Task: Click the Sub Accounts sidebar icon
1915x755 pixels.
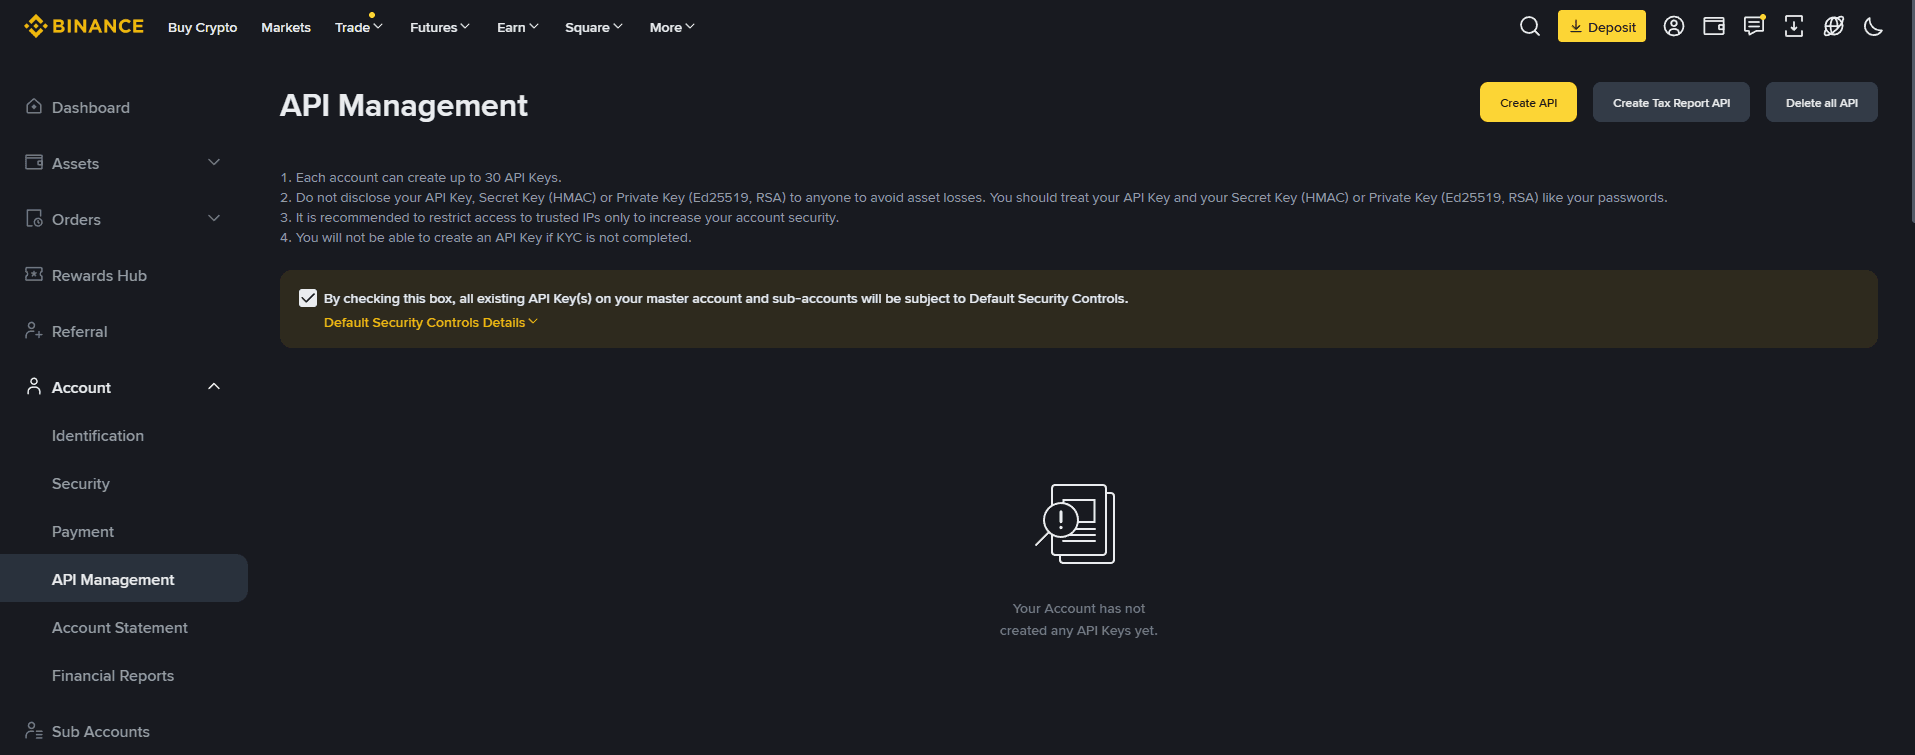Action: click(34, 730)
